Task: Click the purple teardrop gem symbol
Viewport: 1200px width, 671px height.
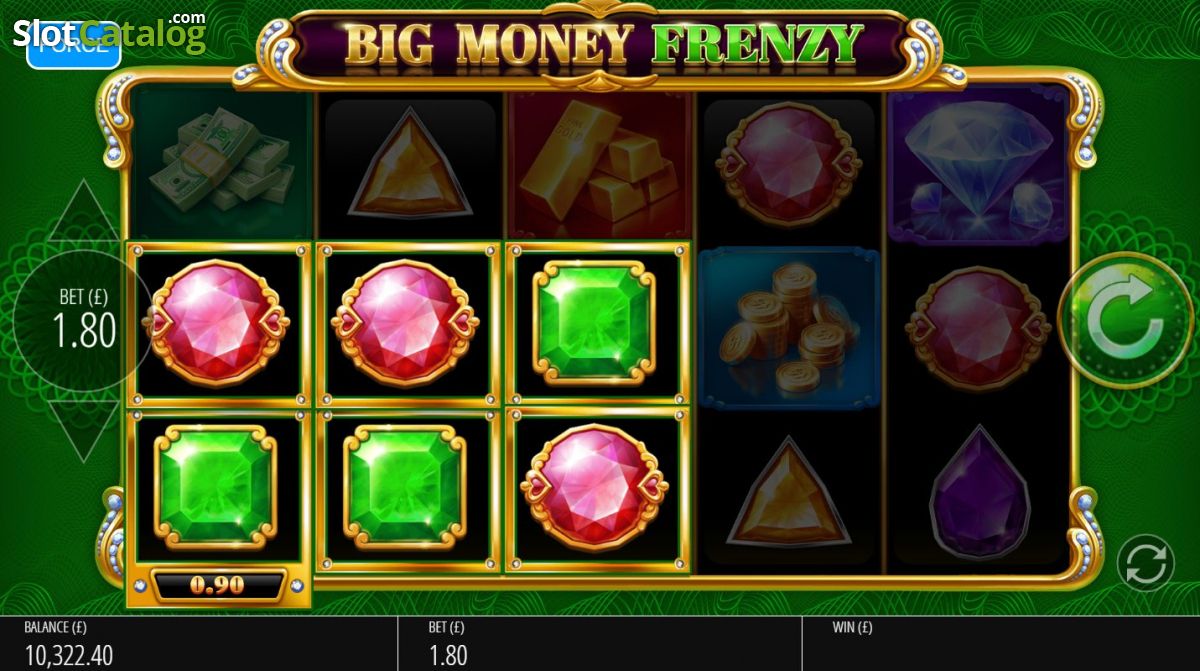Action: click(978, 490)
